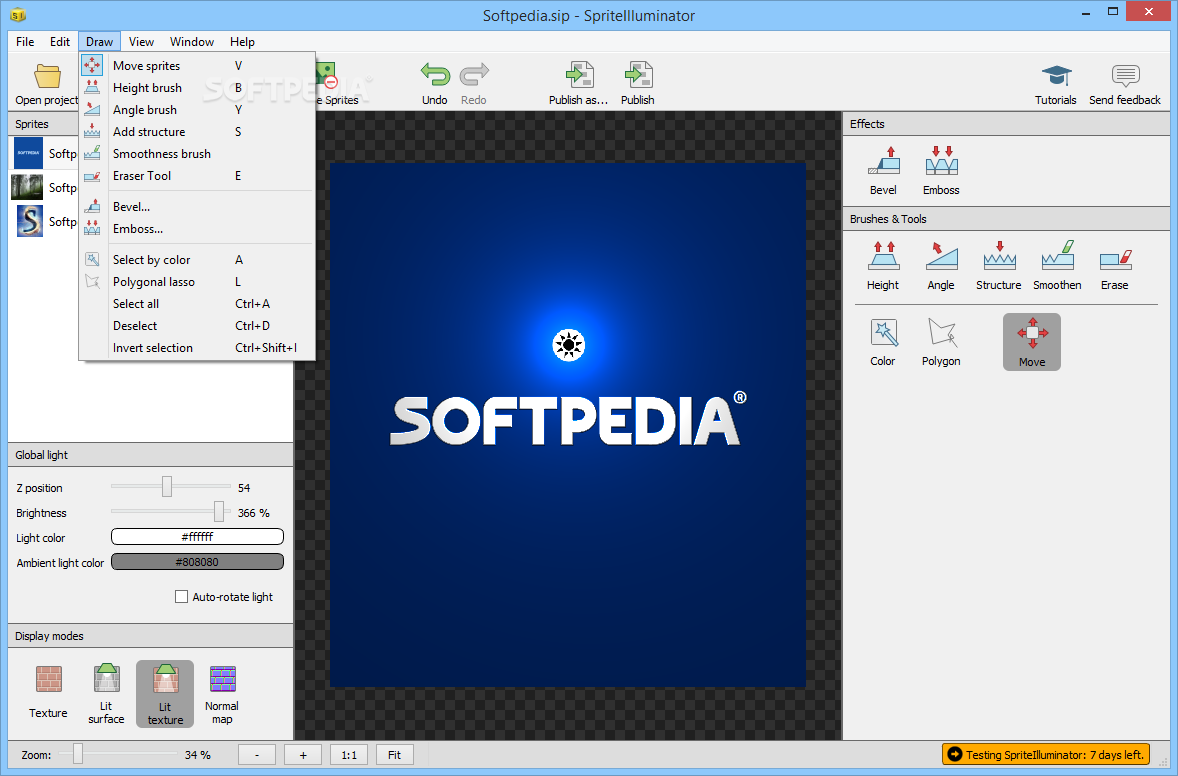Choose Angle brush from Draw menu

[197, 110]
